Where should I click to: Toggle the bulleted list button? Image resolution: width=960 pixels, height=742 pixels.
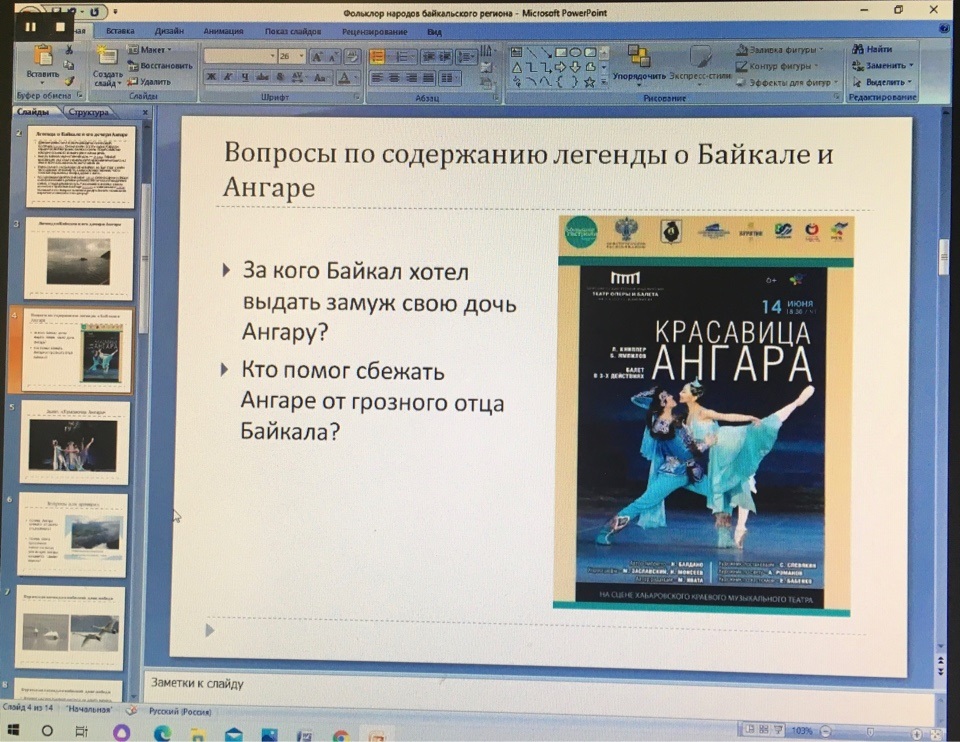378,57
